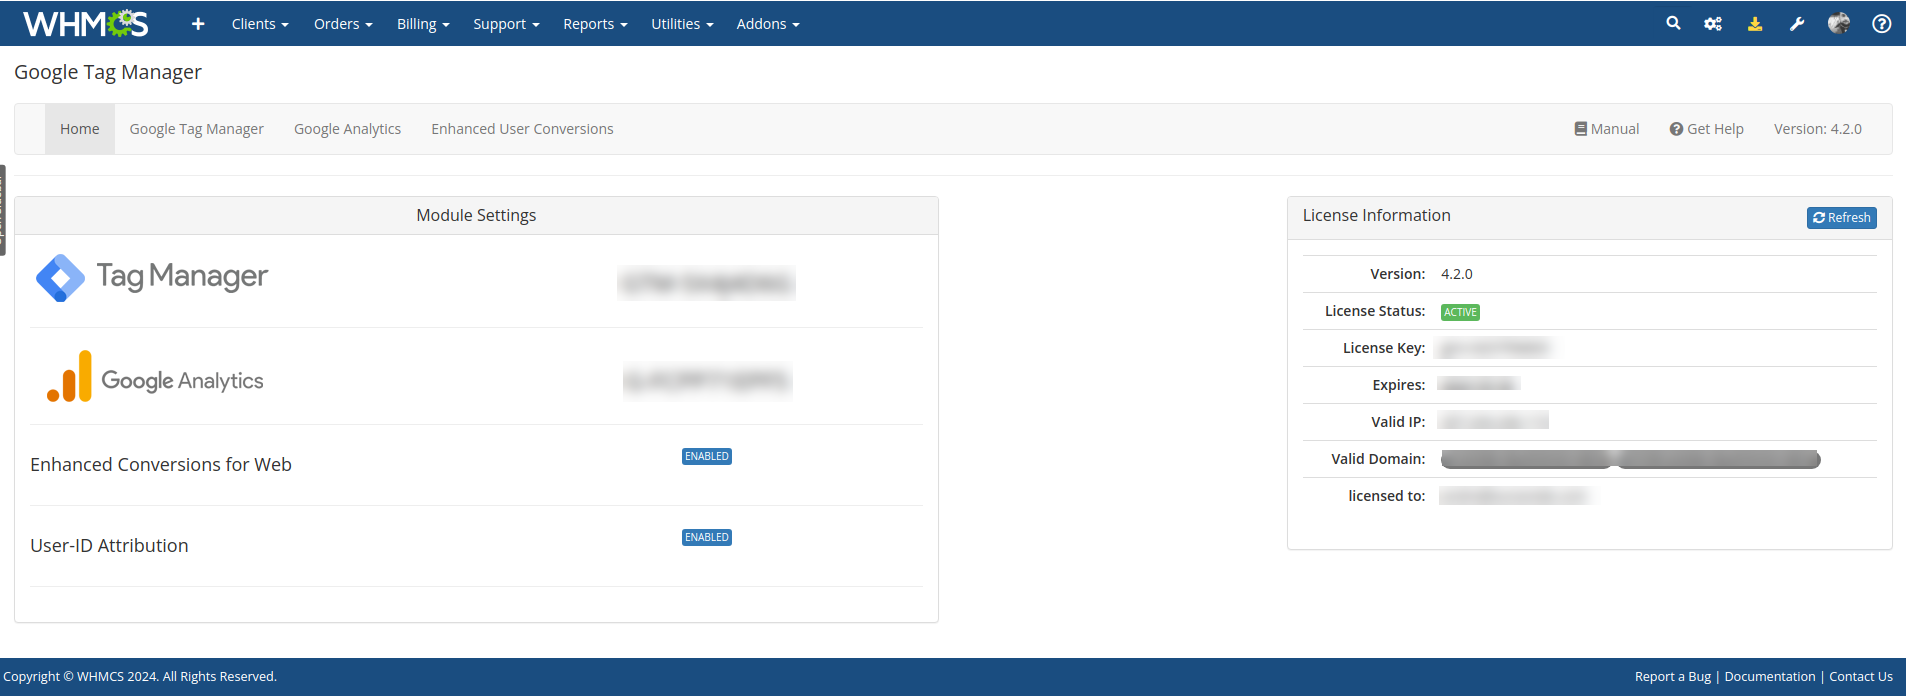
Task: Click the ACTIVE license status badge
Action: click(1460, 312)
